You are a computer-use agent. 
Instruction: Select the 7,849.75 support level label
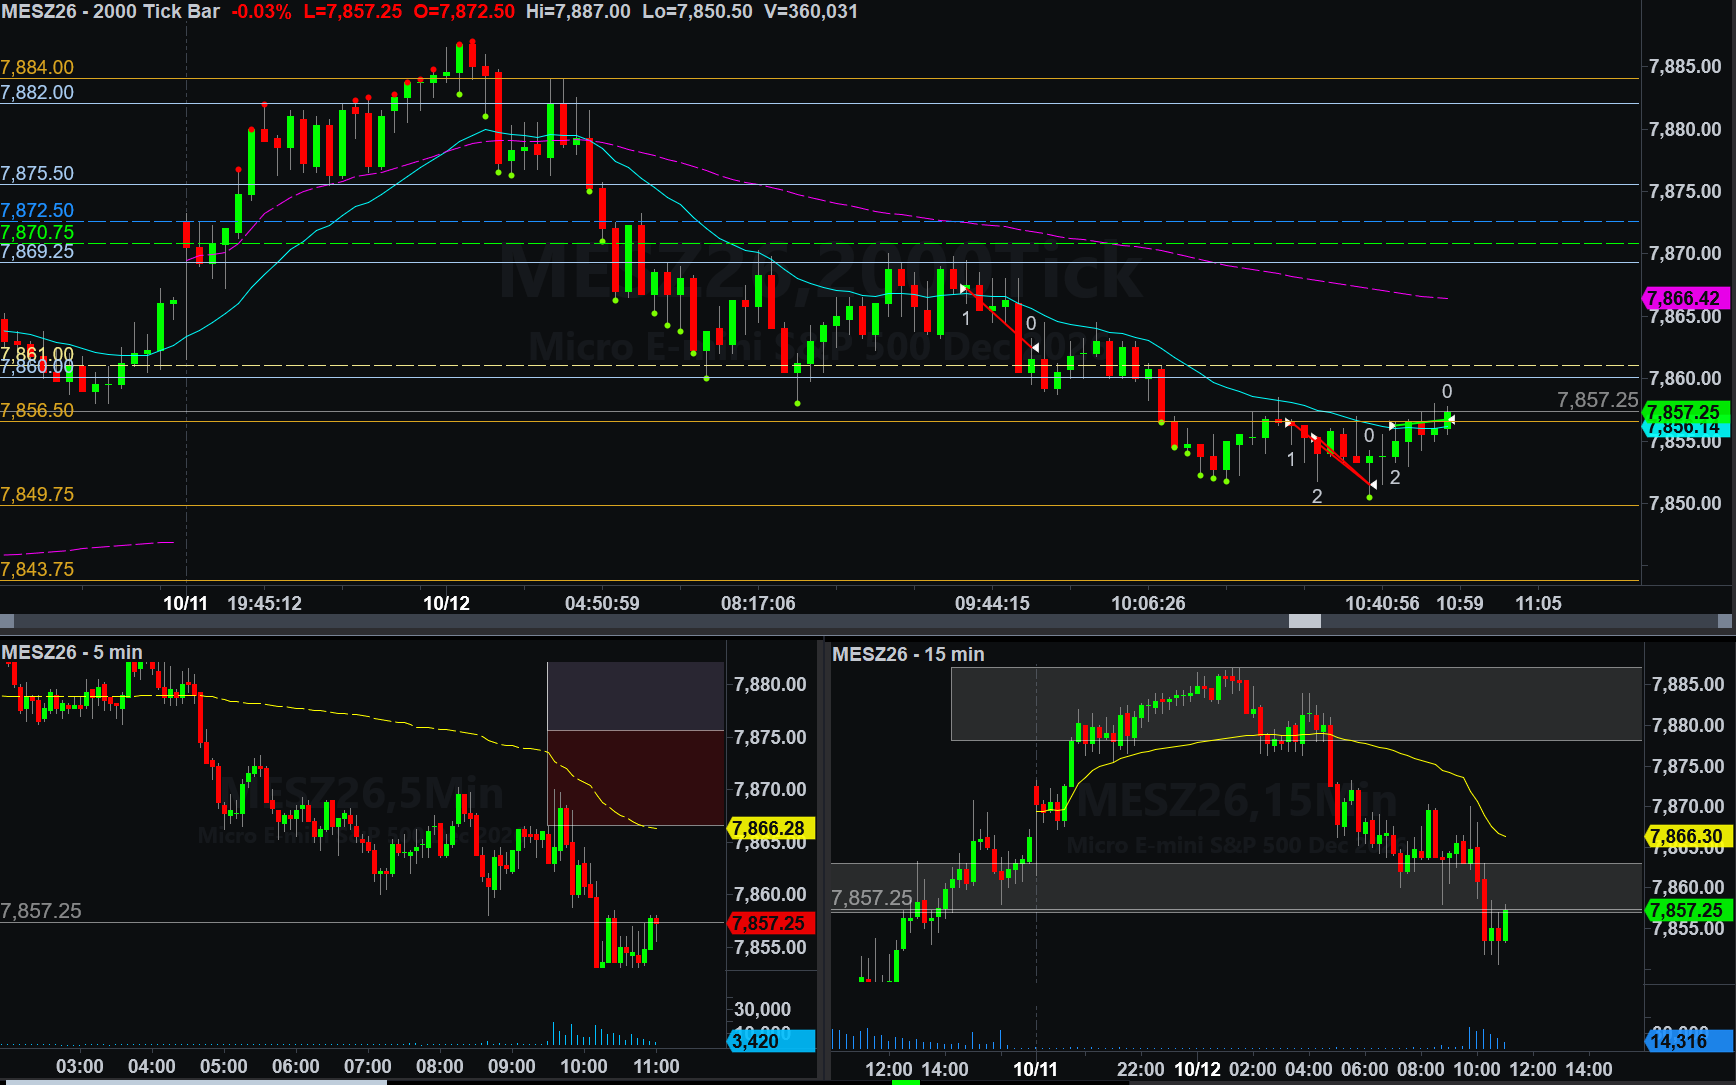pyautogui.click(x=37, y=494)
